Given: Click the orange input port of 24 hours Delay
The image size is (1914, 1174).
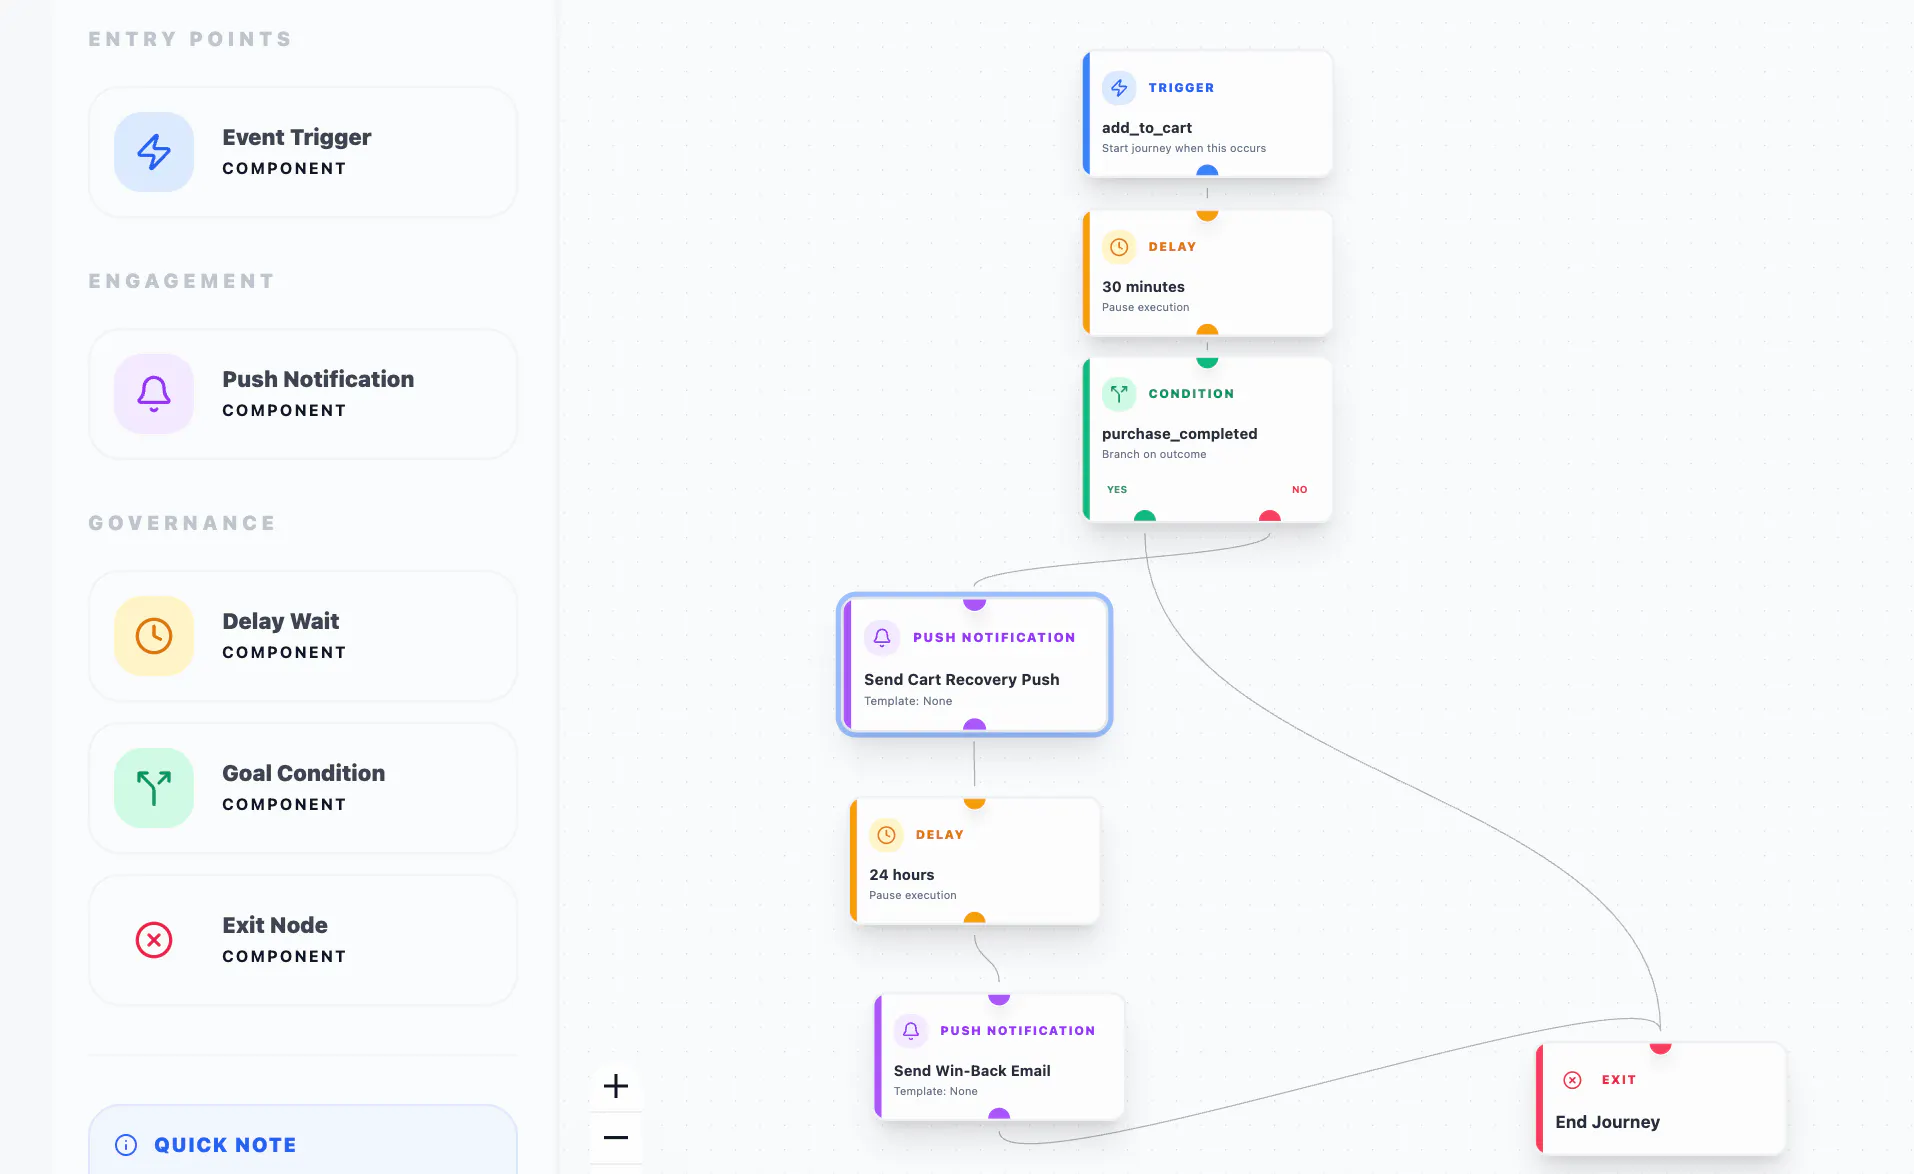Looking at the screenshot, I should pos(975,802).
